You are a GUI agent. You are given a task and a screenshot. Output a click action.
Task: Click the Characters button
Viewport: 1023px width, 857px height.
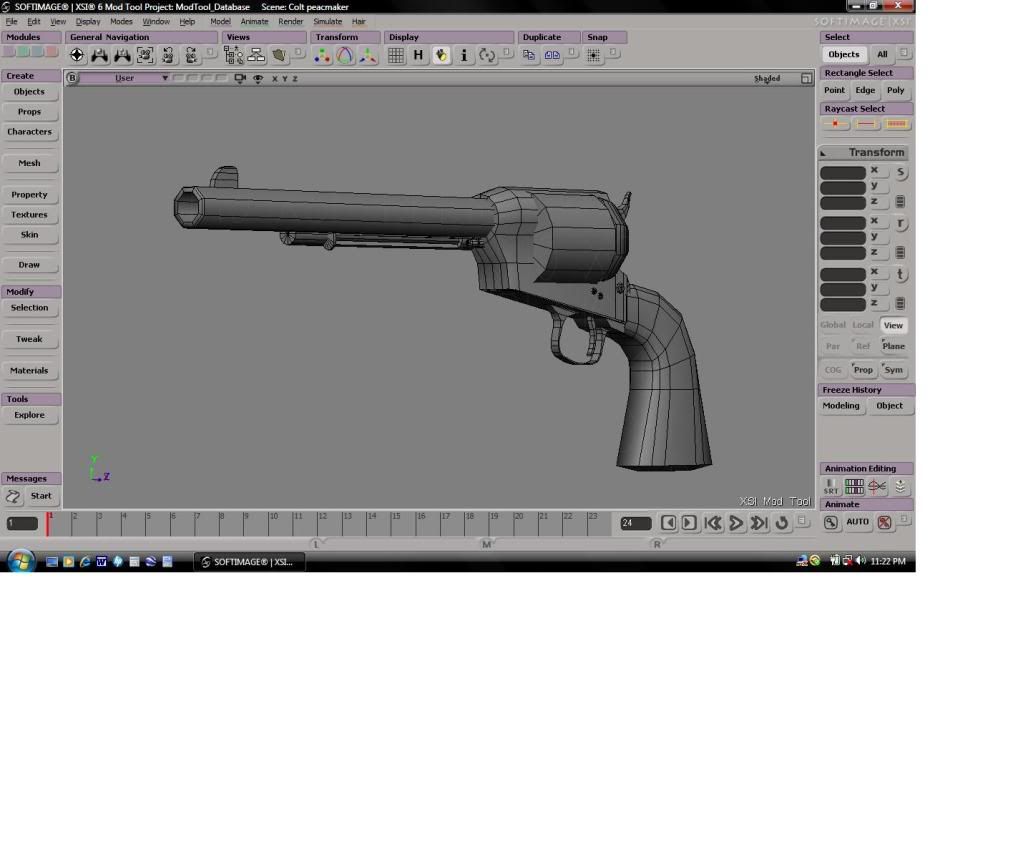(x=29, y=132)
